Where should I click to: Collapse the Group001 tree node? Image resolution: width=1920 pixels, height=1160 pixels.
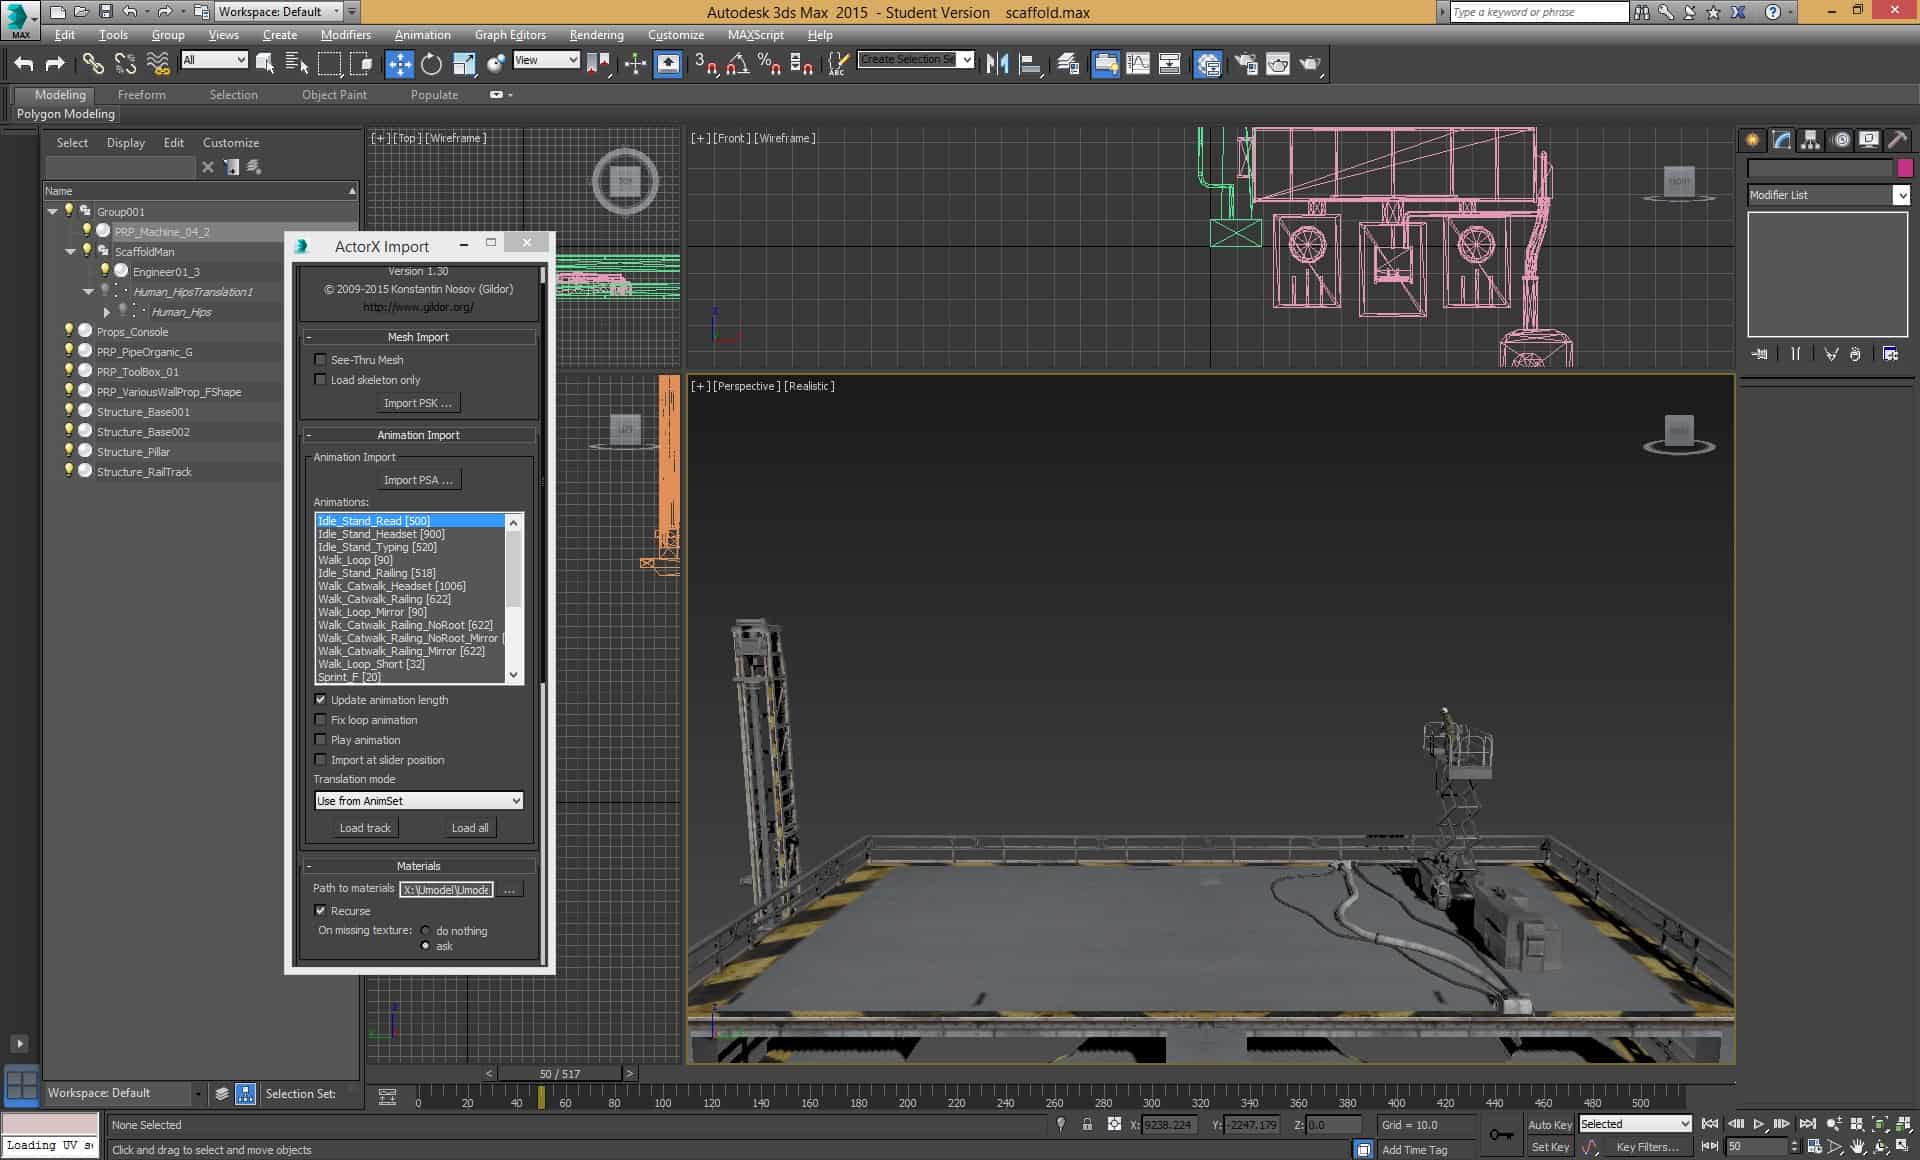pos(52,212)
